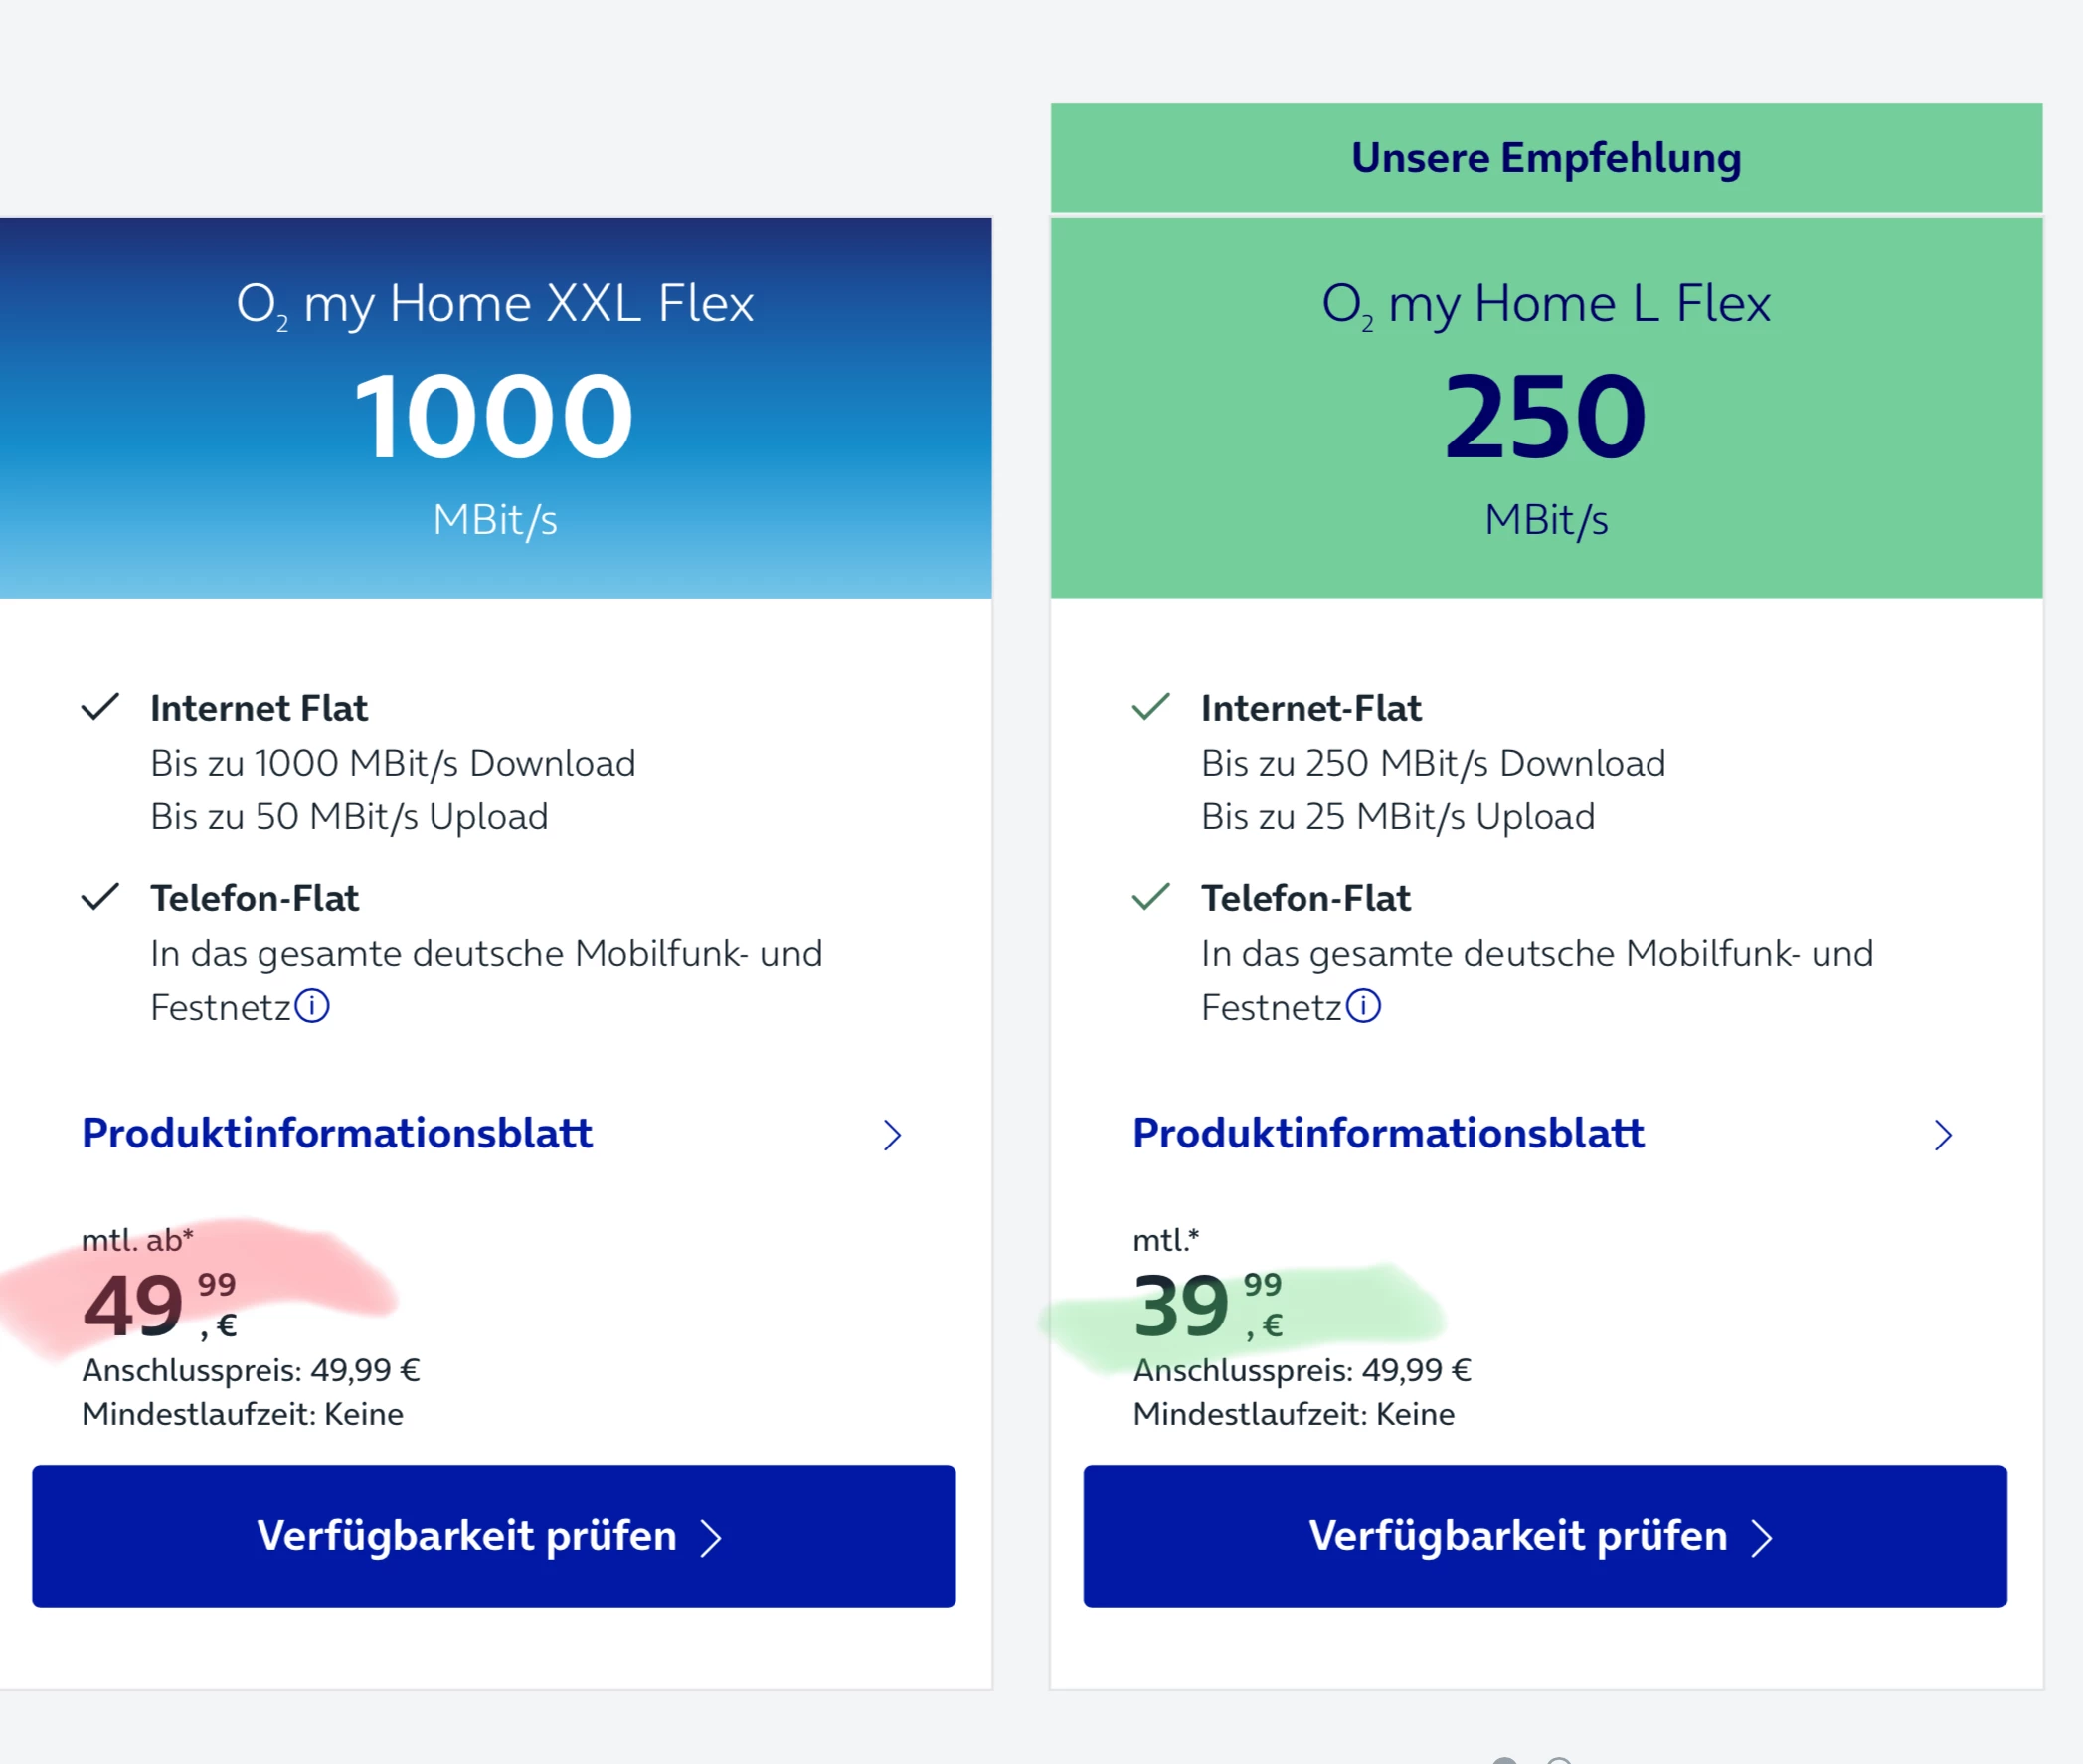The height and width of the screenshot is (1764, 2083).
Task: Select the O2 my Home XXL Flex title
Action: 495,304
